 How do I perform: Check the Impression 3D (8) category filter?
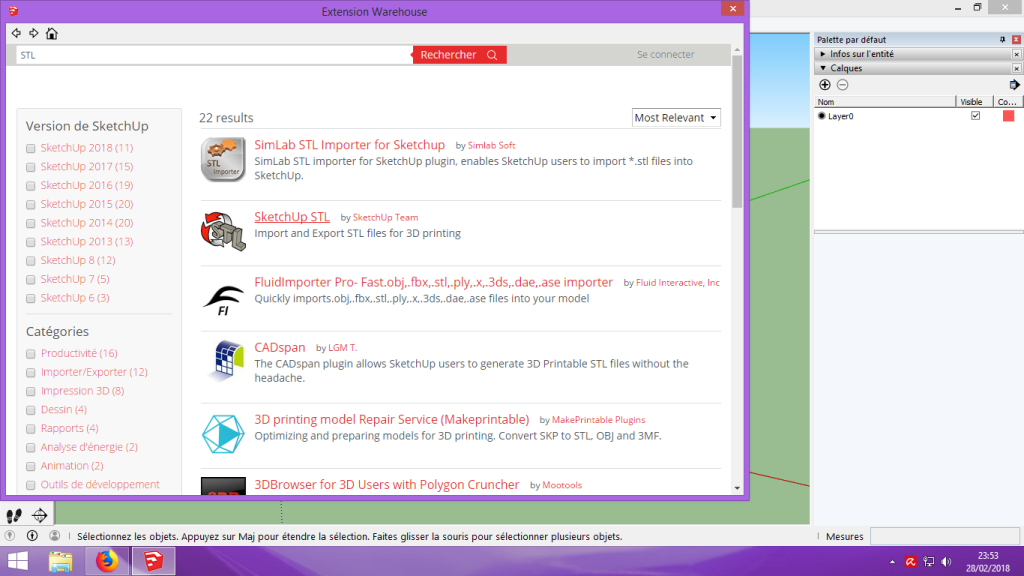(31, 392)
